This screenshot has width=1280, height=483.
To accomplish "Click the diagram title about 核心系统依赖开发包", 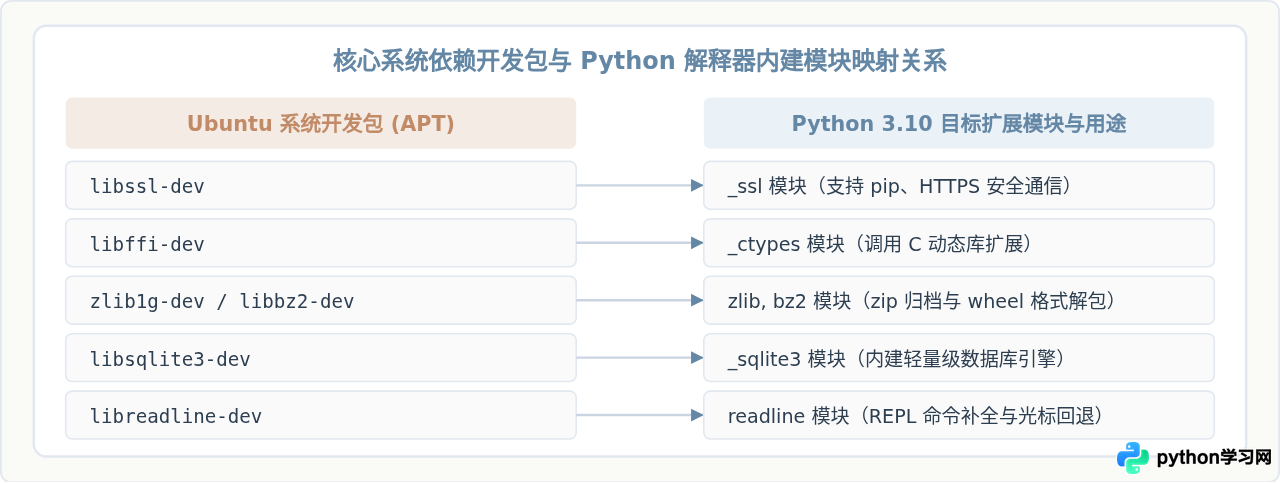I will point(640,62).
